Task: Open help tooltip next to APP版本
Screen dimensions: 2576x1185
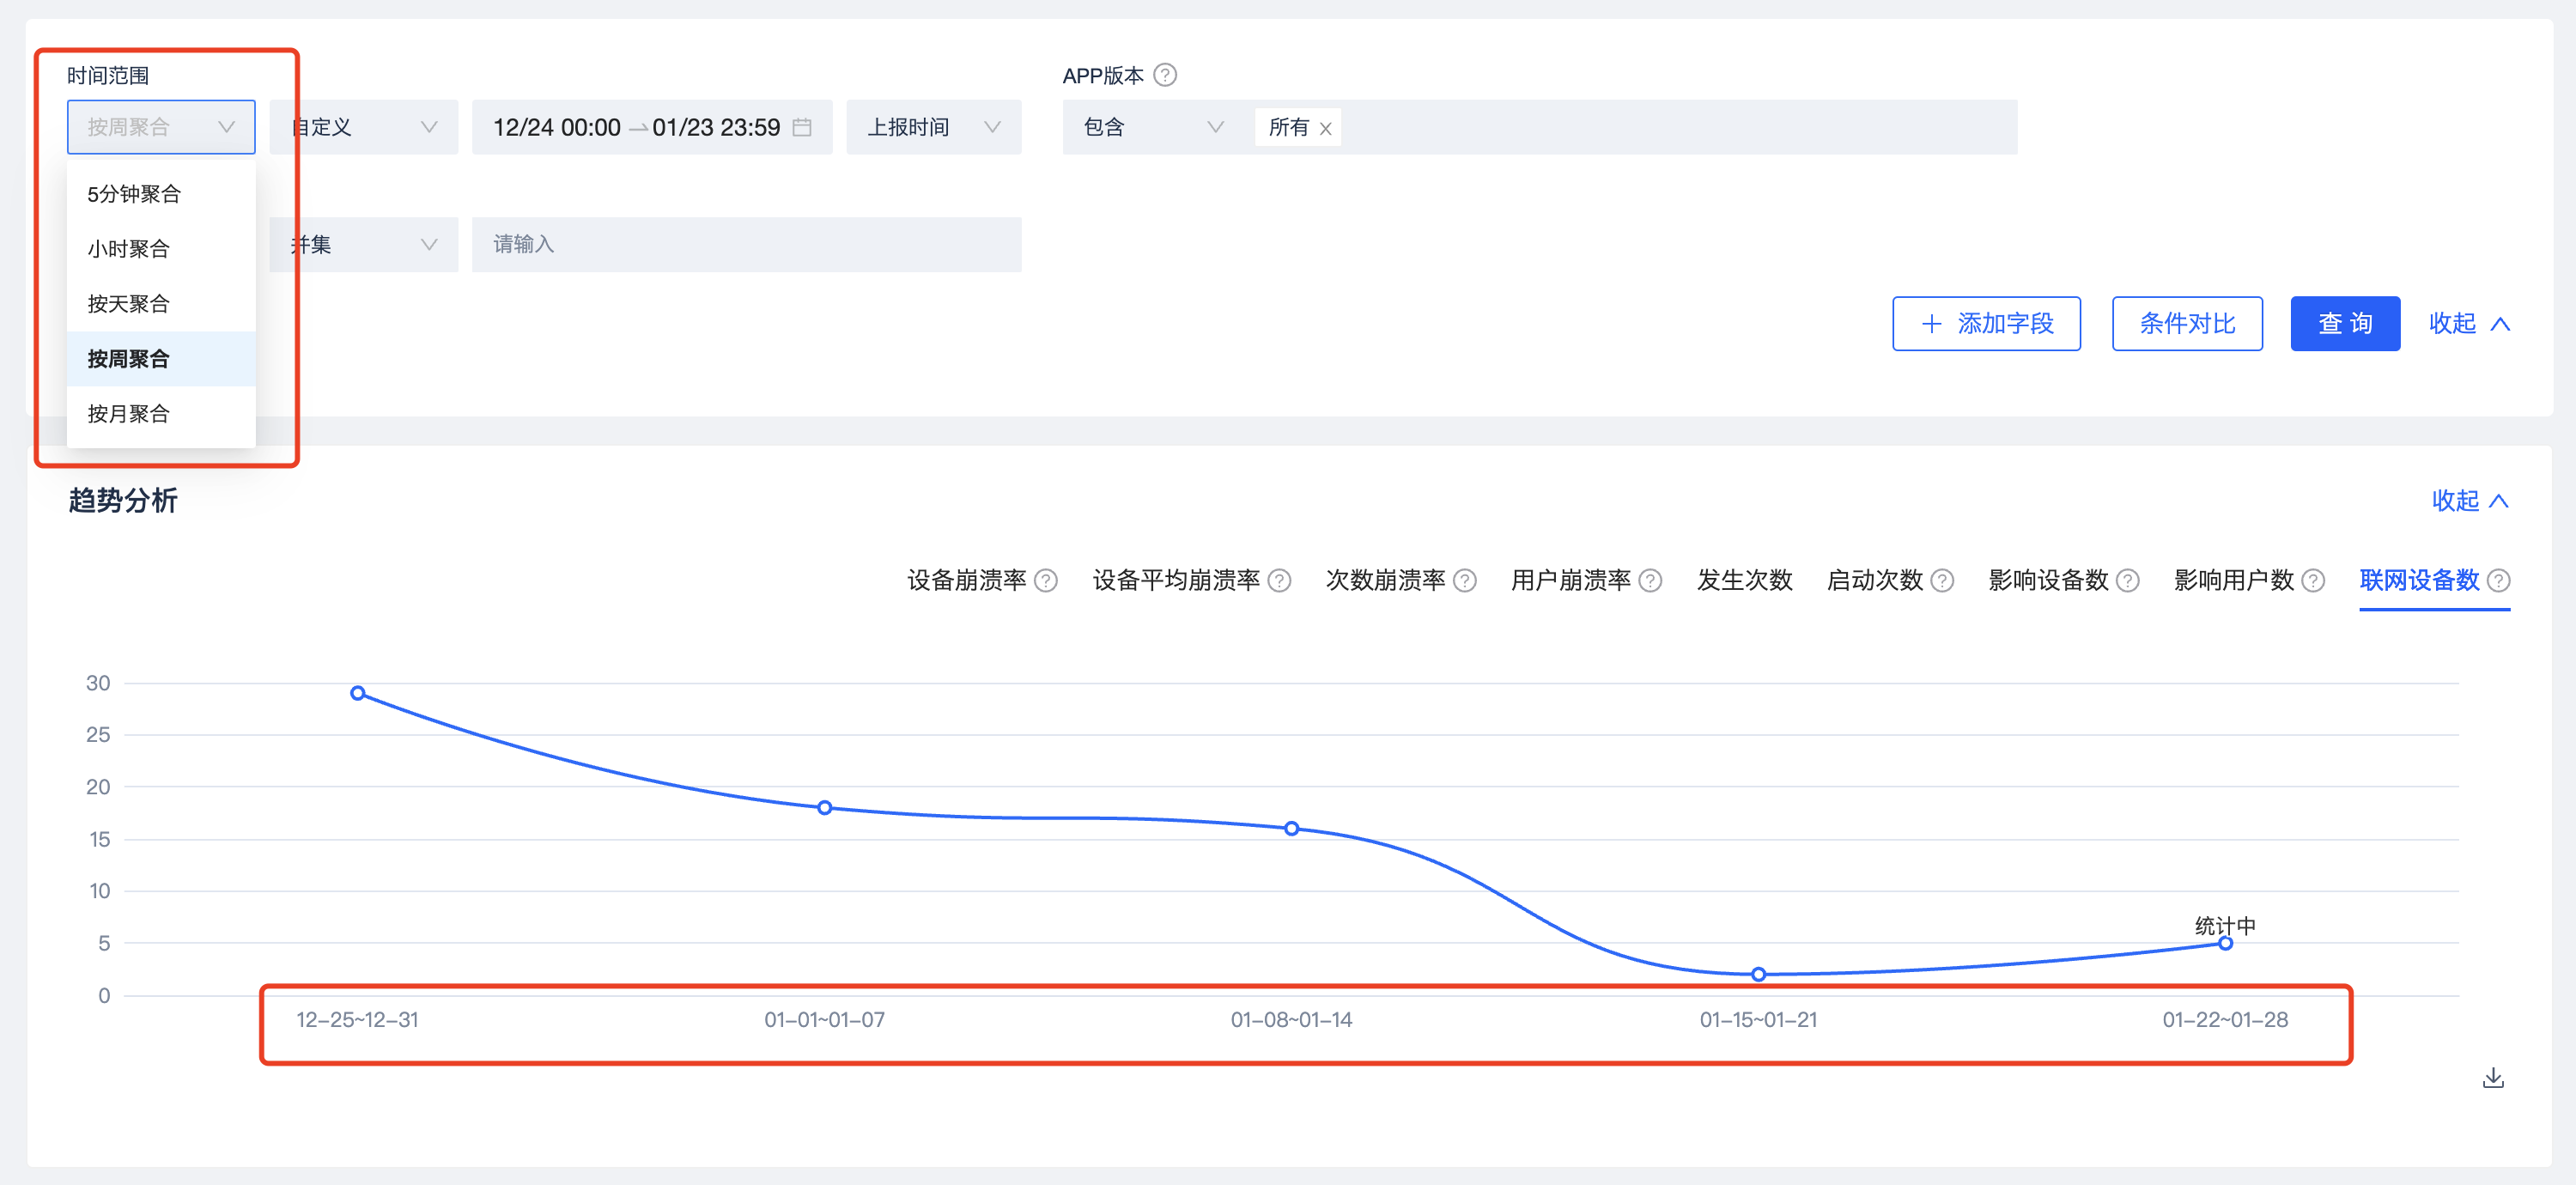Action: 1165,75
